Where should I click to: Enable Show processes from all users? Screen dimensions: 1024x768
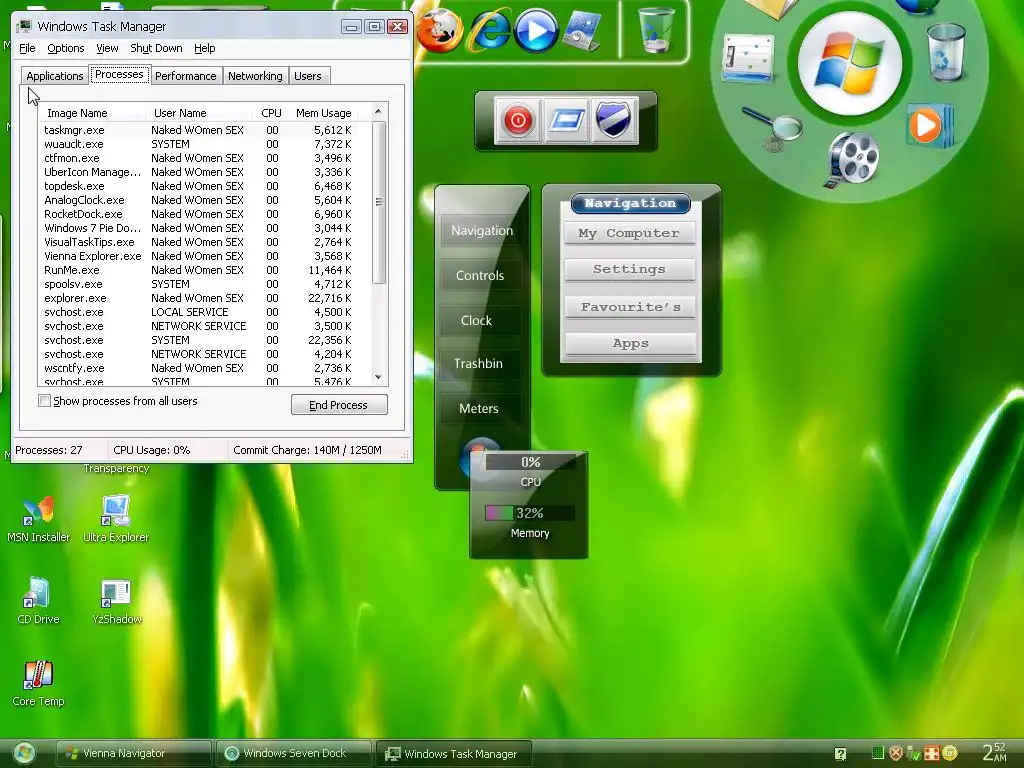point(44,401)
